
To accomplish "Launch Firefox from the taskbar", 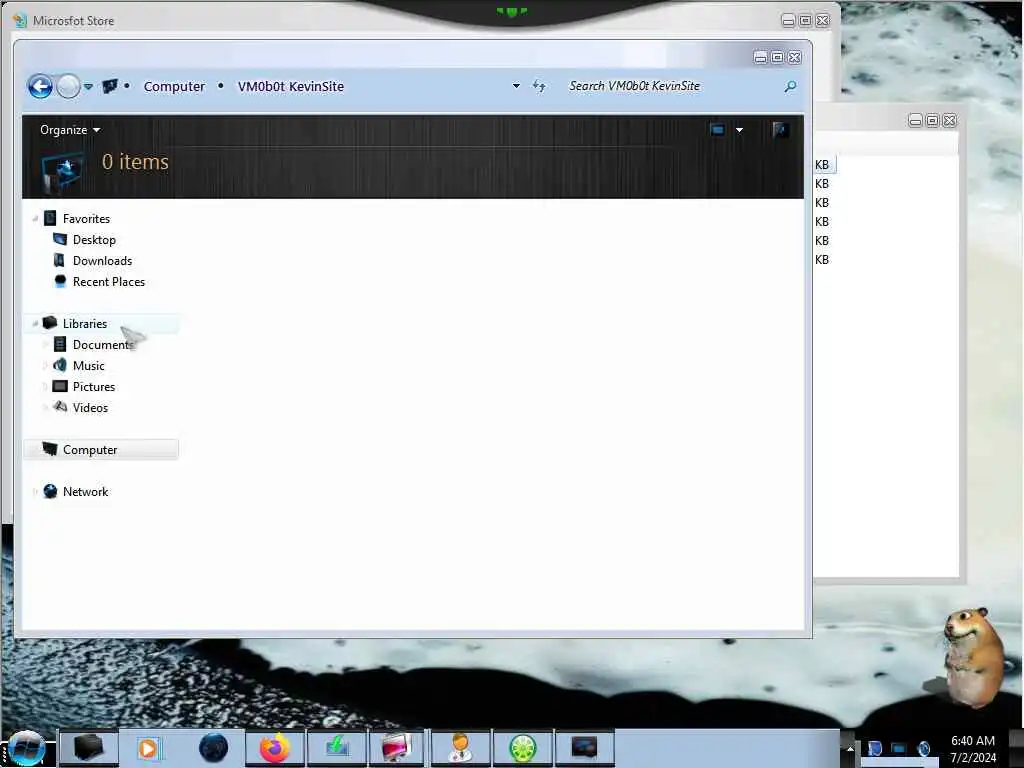I will (x=274, y=748).
